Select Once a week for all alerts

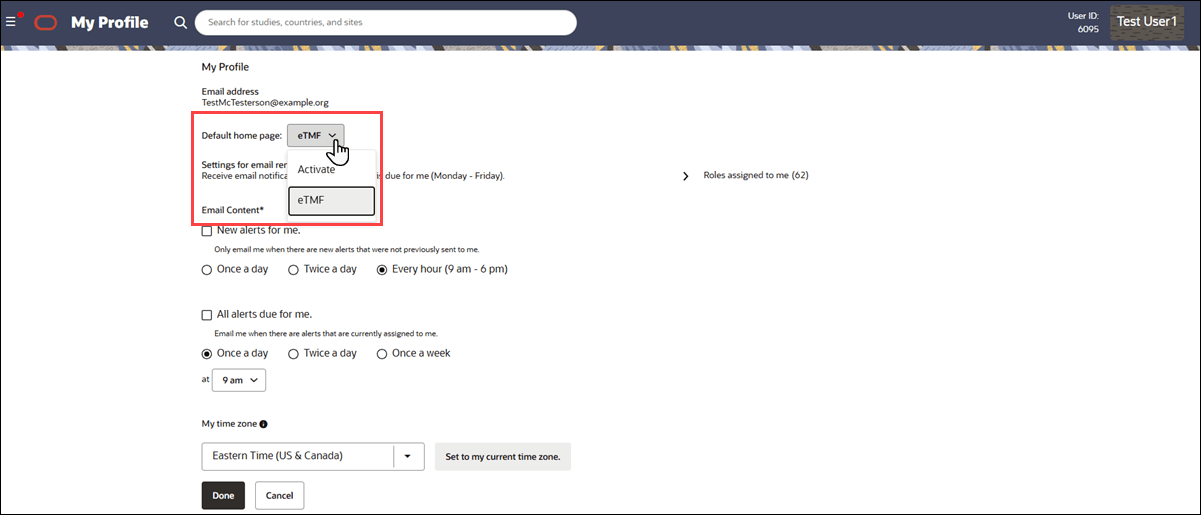[382, 353]
